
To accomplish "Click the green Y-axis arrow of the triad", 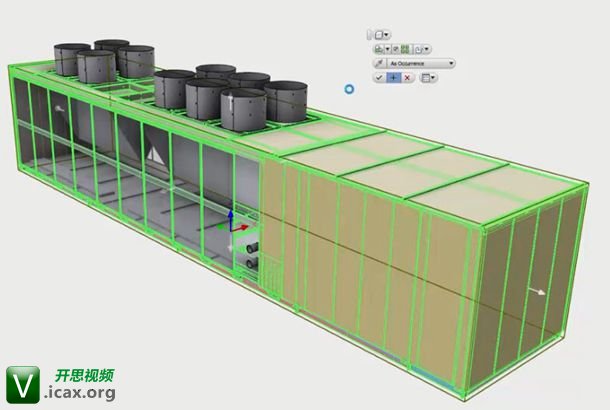I will (x=222, y=226).
